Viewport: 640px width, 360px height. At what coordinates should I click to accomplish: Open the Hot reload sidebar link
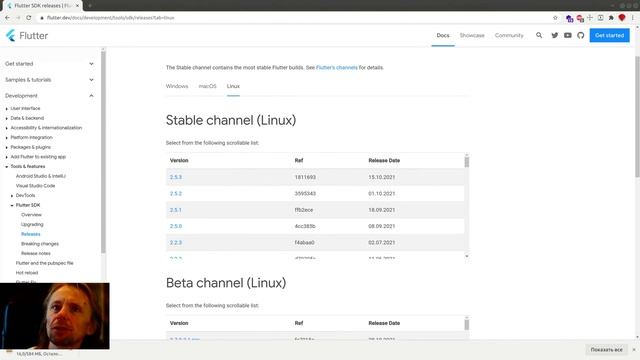[x=27, y=273]
